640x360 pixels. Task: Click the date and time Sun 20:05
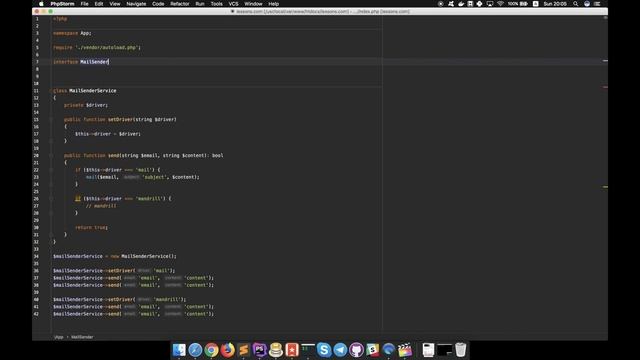point(555,4)
